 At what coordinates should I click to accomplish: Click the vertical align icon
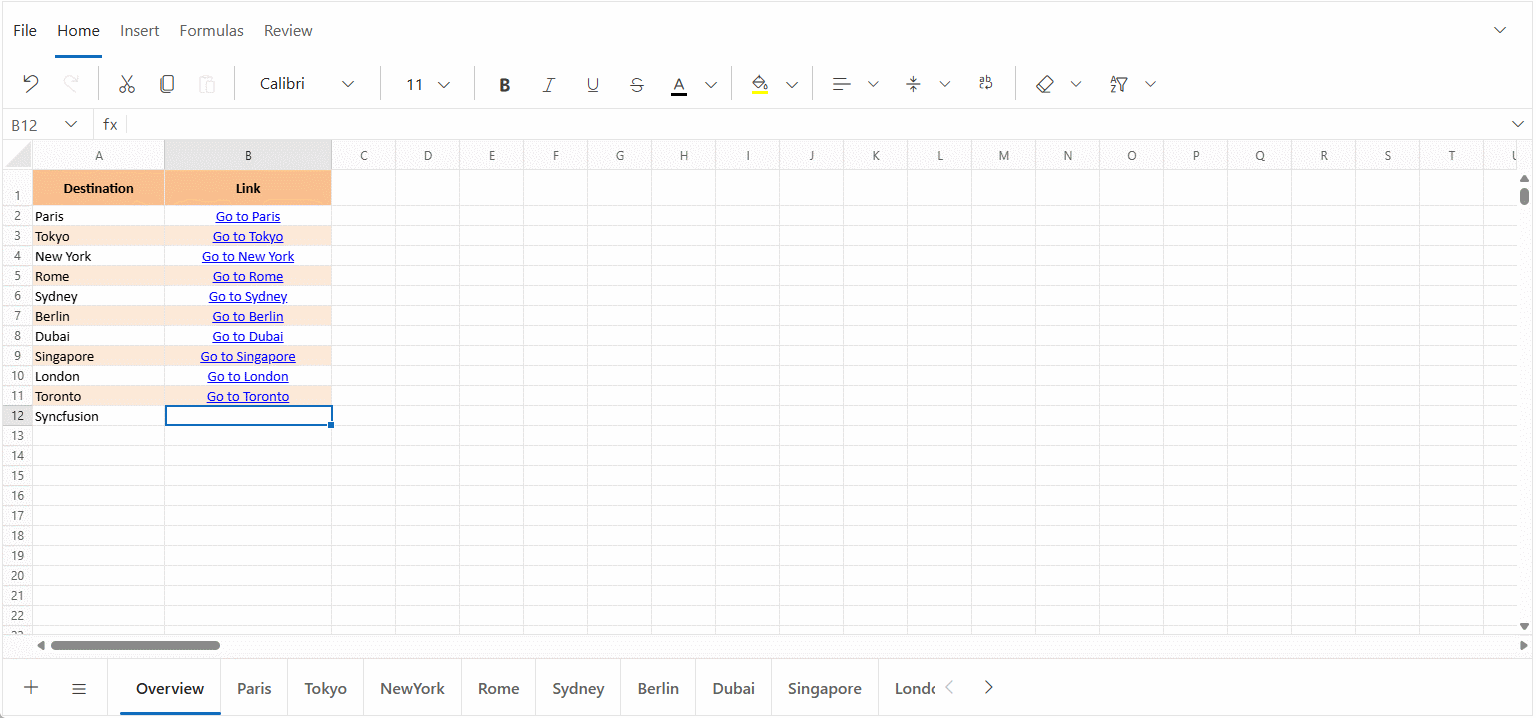click(x=913, y=84)
